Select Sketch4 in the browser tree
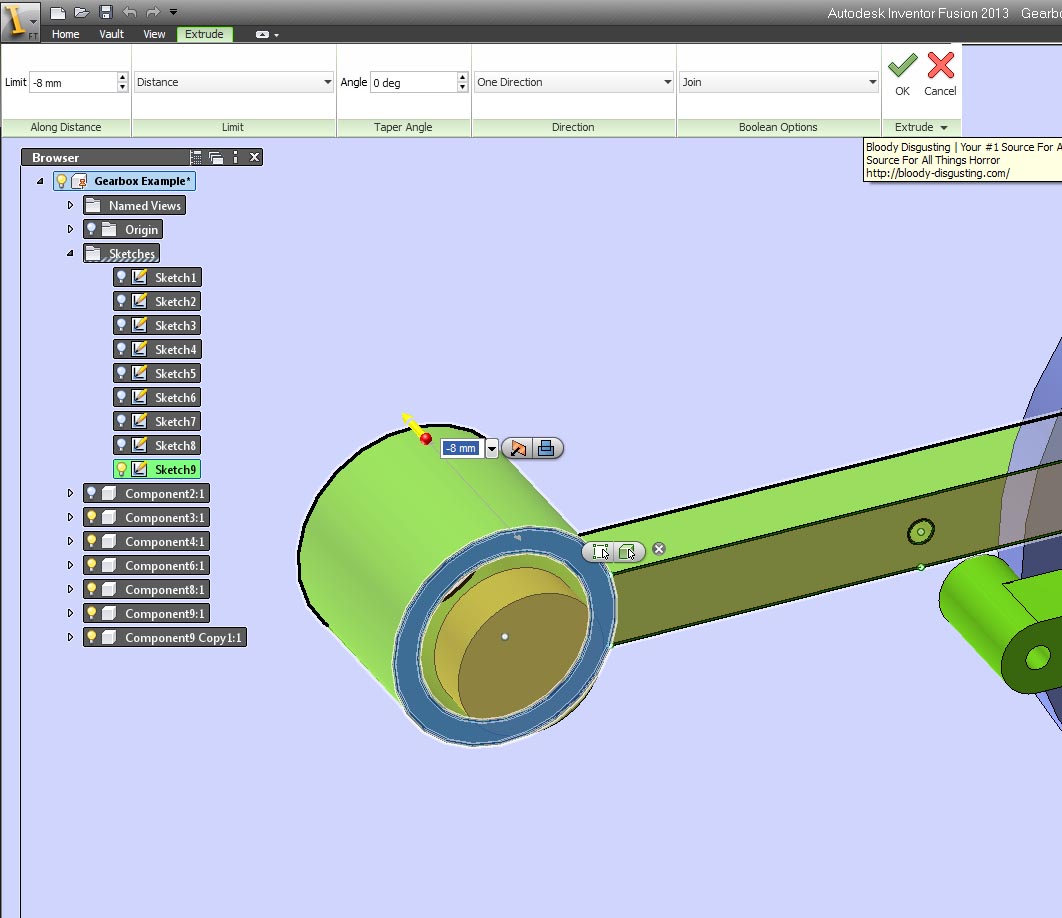The image size is (1062, 918). point(157,350)
